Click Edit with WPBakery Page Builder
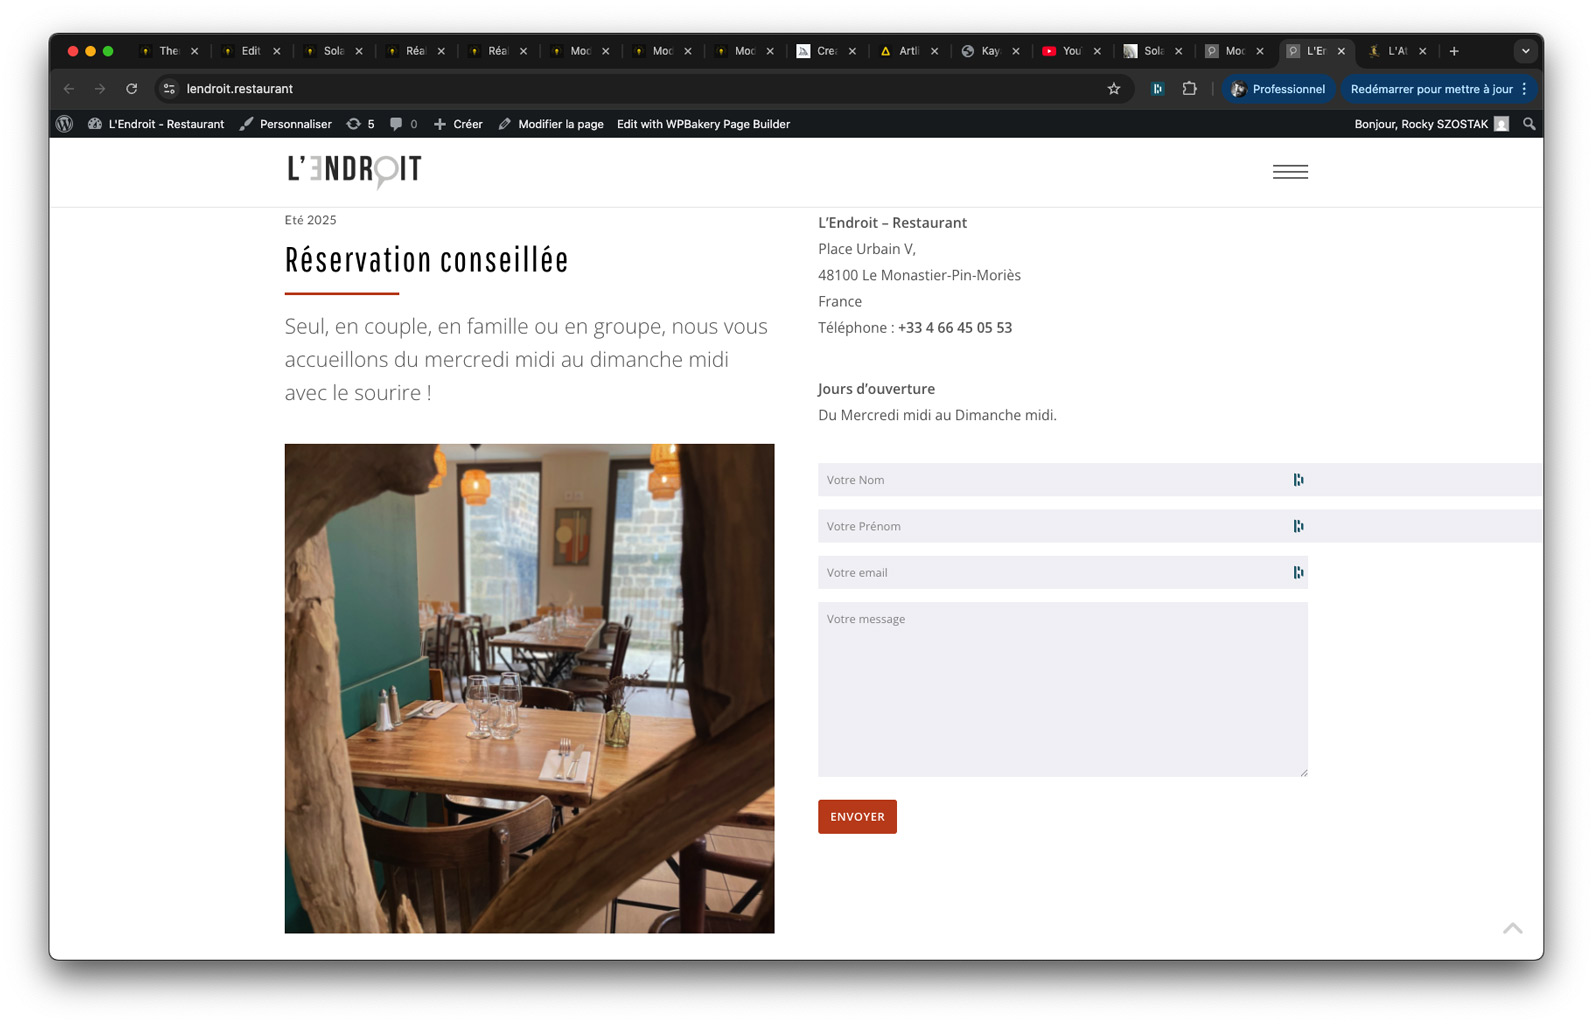The image size is (1592, 1024). (x=703, y=124)
